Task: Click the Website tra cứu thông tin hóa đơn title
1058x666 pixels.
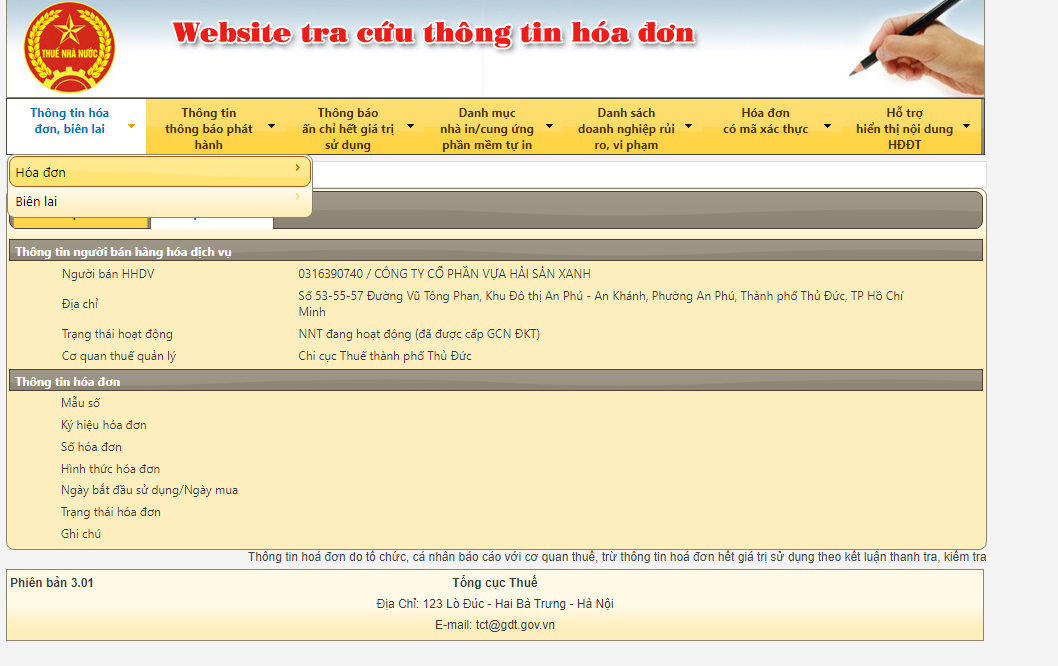Action: point(433,33)
